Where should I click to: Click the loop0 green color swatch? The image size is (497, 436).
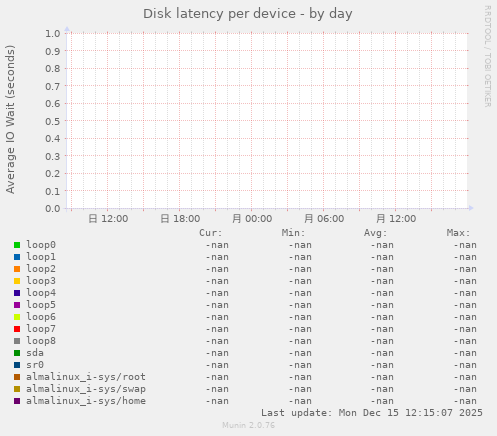point(17,245)
